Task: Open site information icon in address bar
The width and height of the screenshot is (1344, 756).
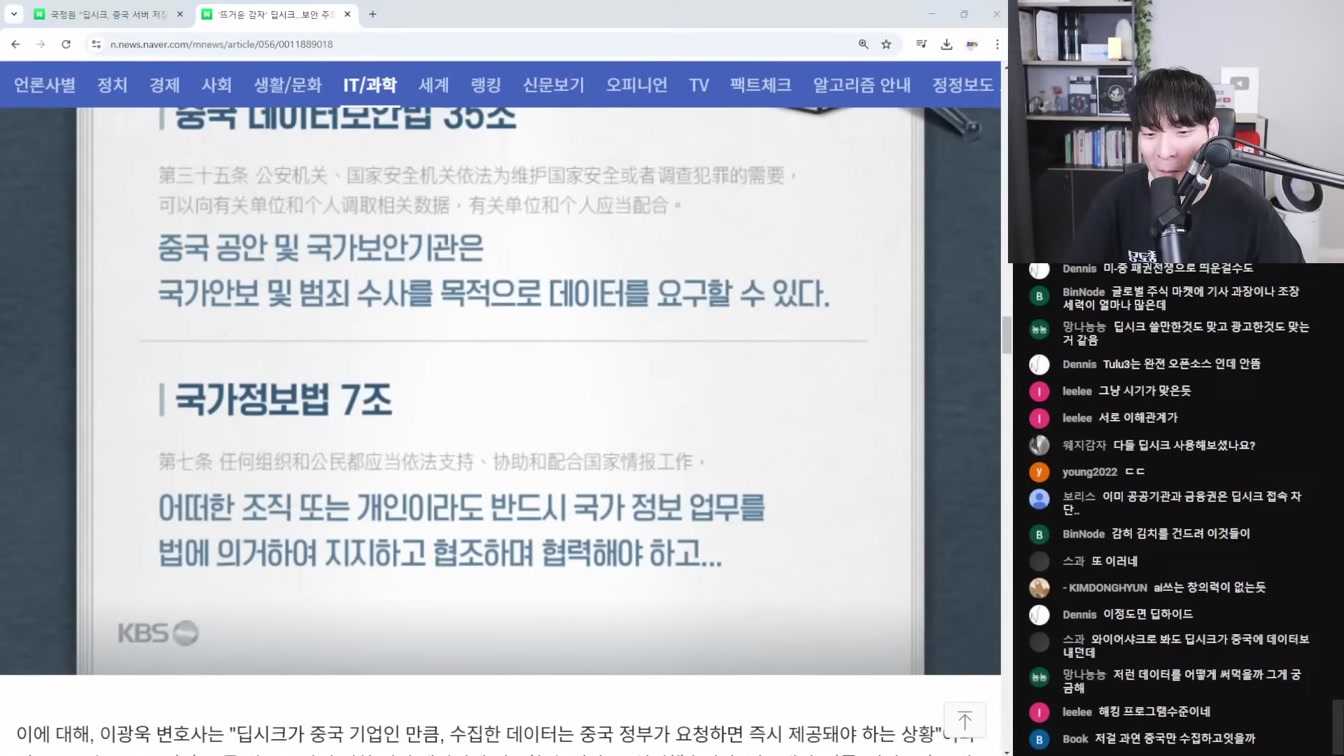Action: tap(97, 44)
